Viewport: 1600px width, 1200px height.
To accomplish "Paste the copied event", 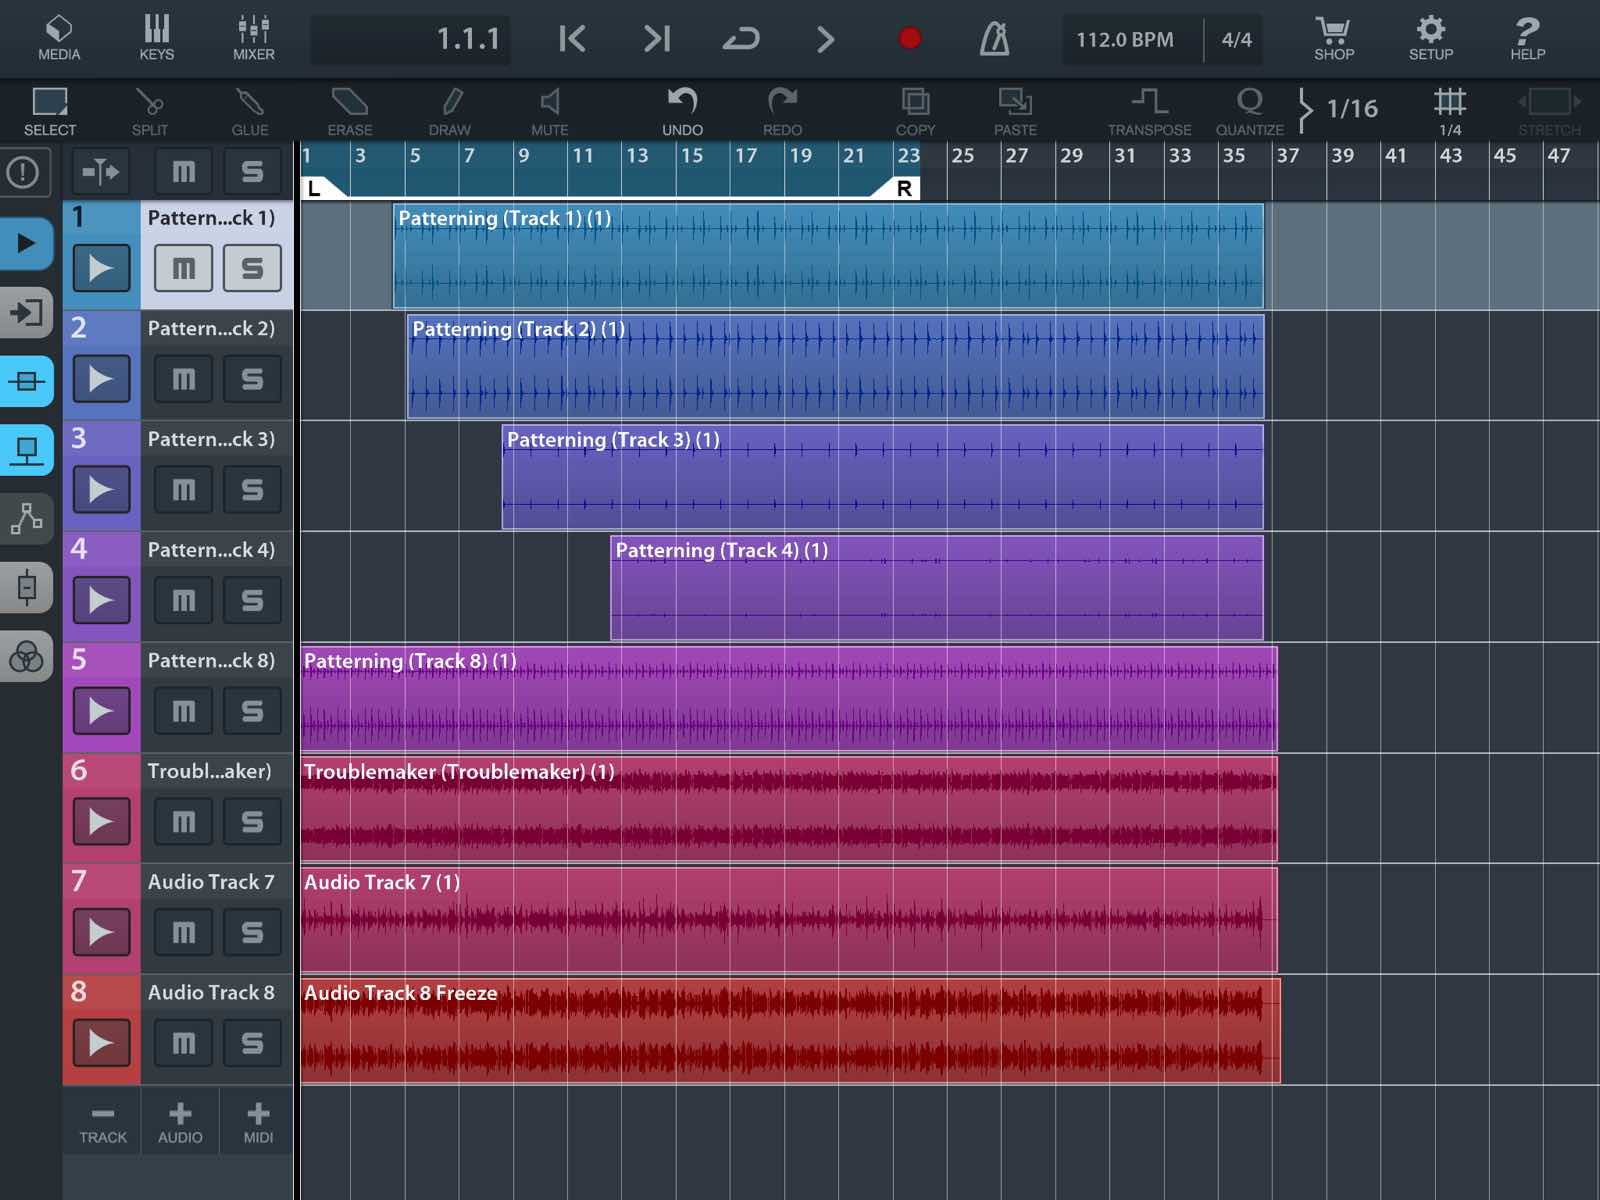I will (1015, 111).
